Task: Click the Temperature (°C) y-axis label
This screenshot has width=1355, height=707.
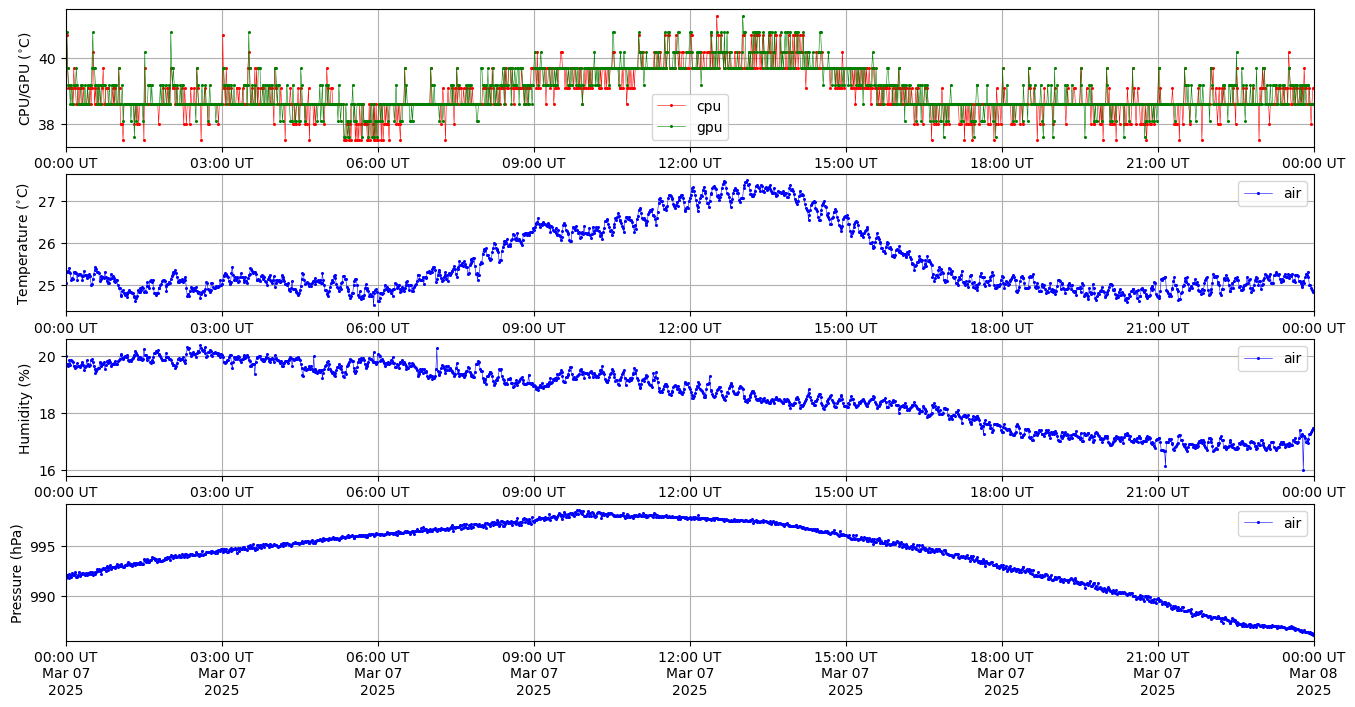Action: pyautogui.click(x=25, y=243)
